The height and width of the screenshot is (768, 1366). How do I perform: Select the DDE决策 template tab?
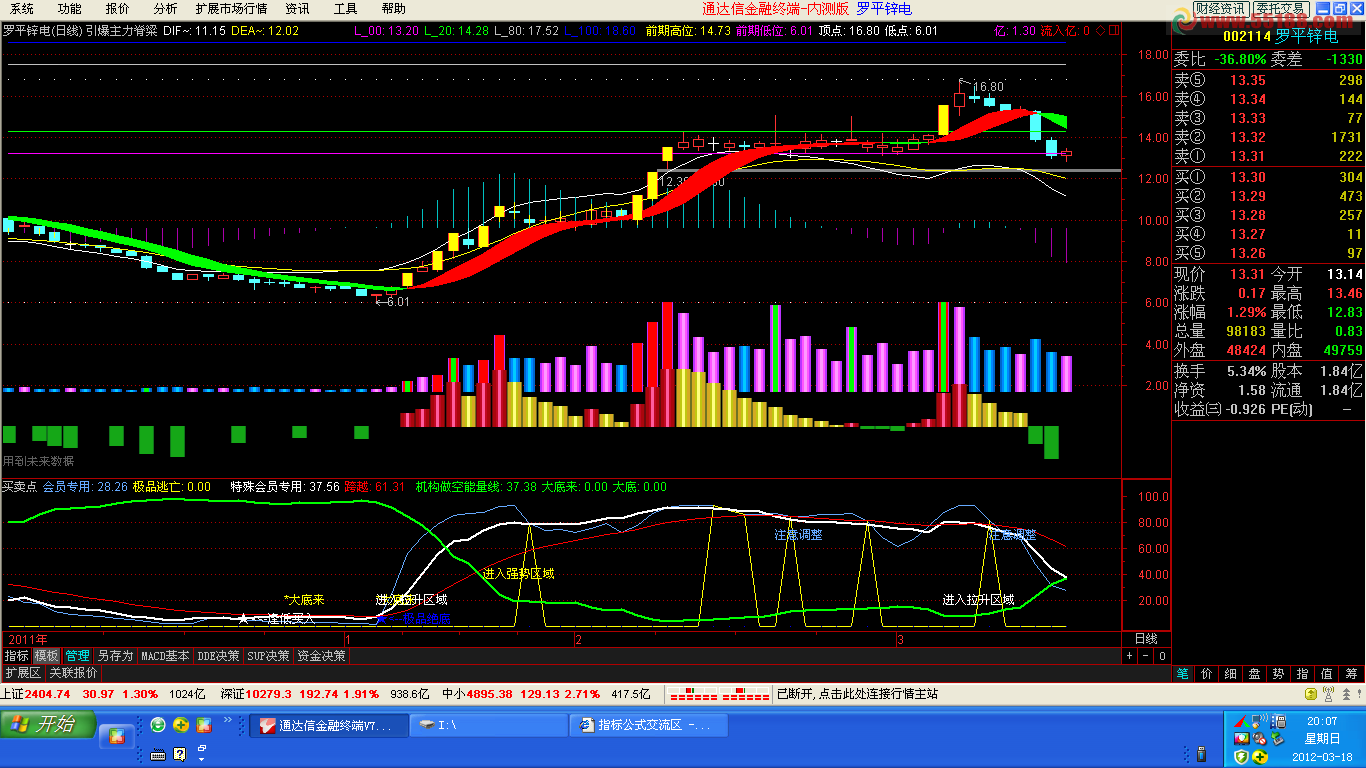[x=219, y=656]
